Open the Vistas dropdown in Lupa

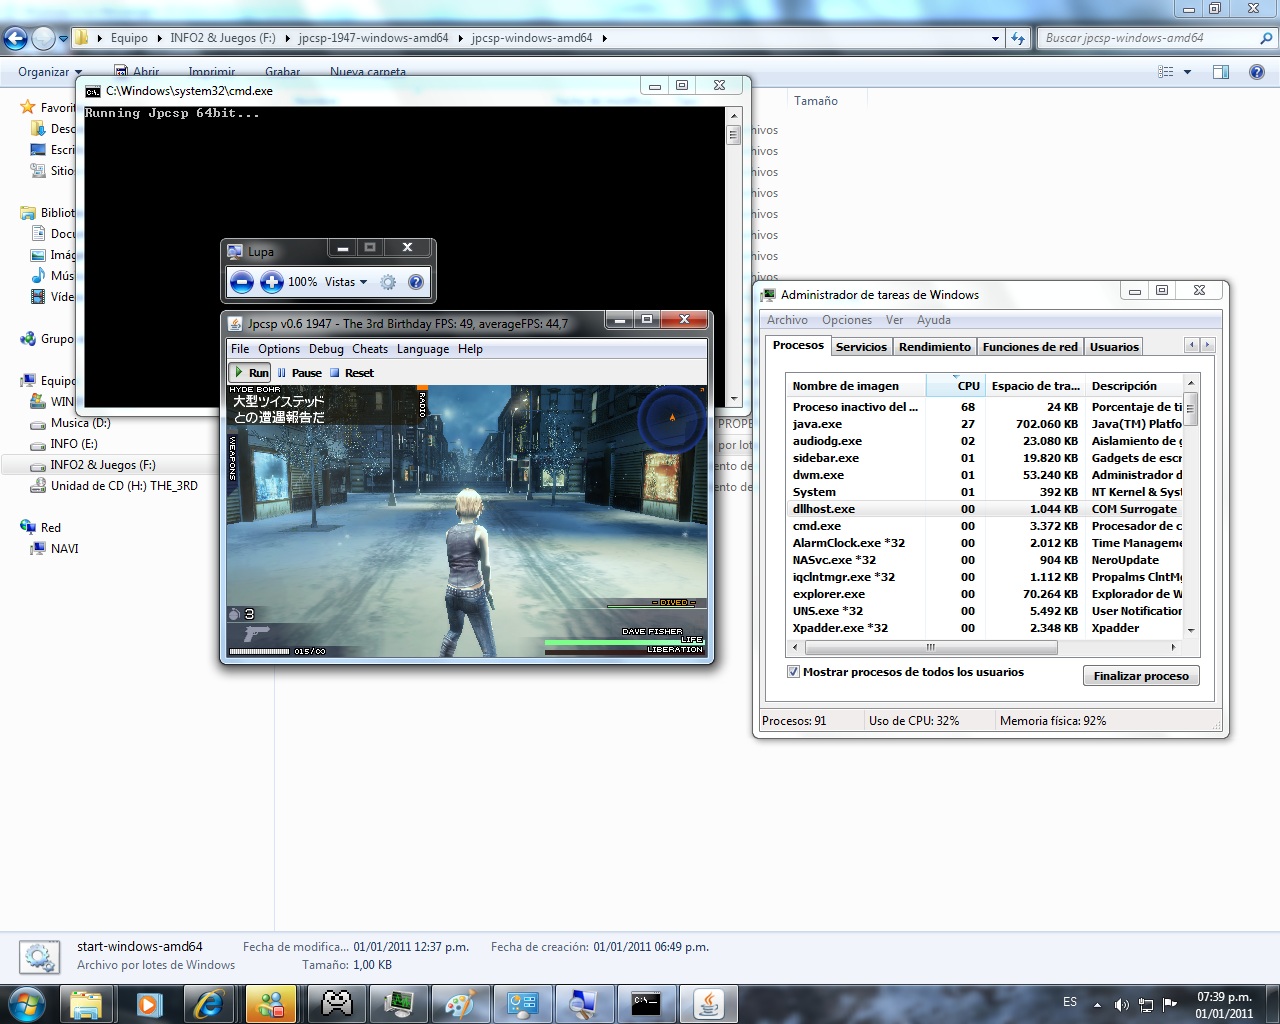pos(346,282)
